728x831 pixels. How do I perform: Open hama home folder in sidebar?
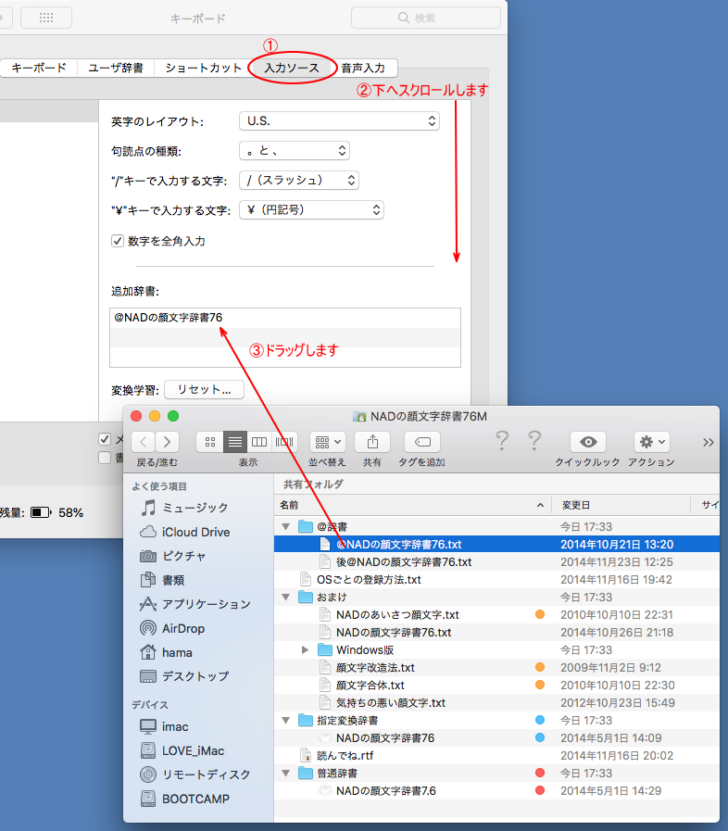[166, 652]
